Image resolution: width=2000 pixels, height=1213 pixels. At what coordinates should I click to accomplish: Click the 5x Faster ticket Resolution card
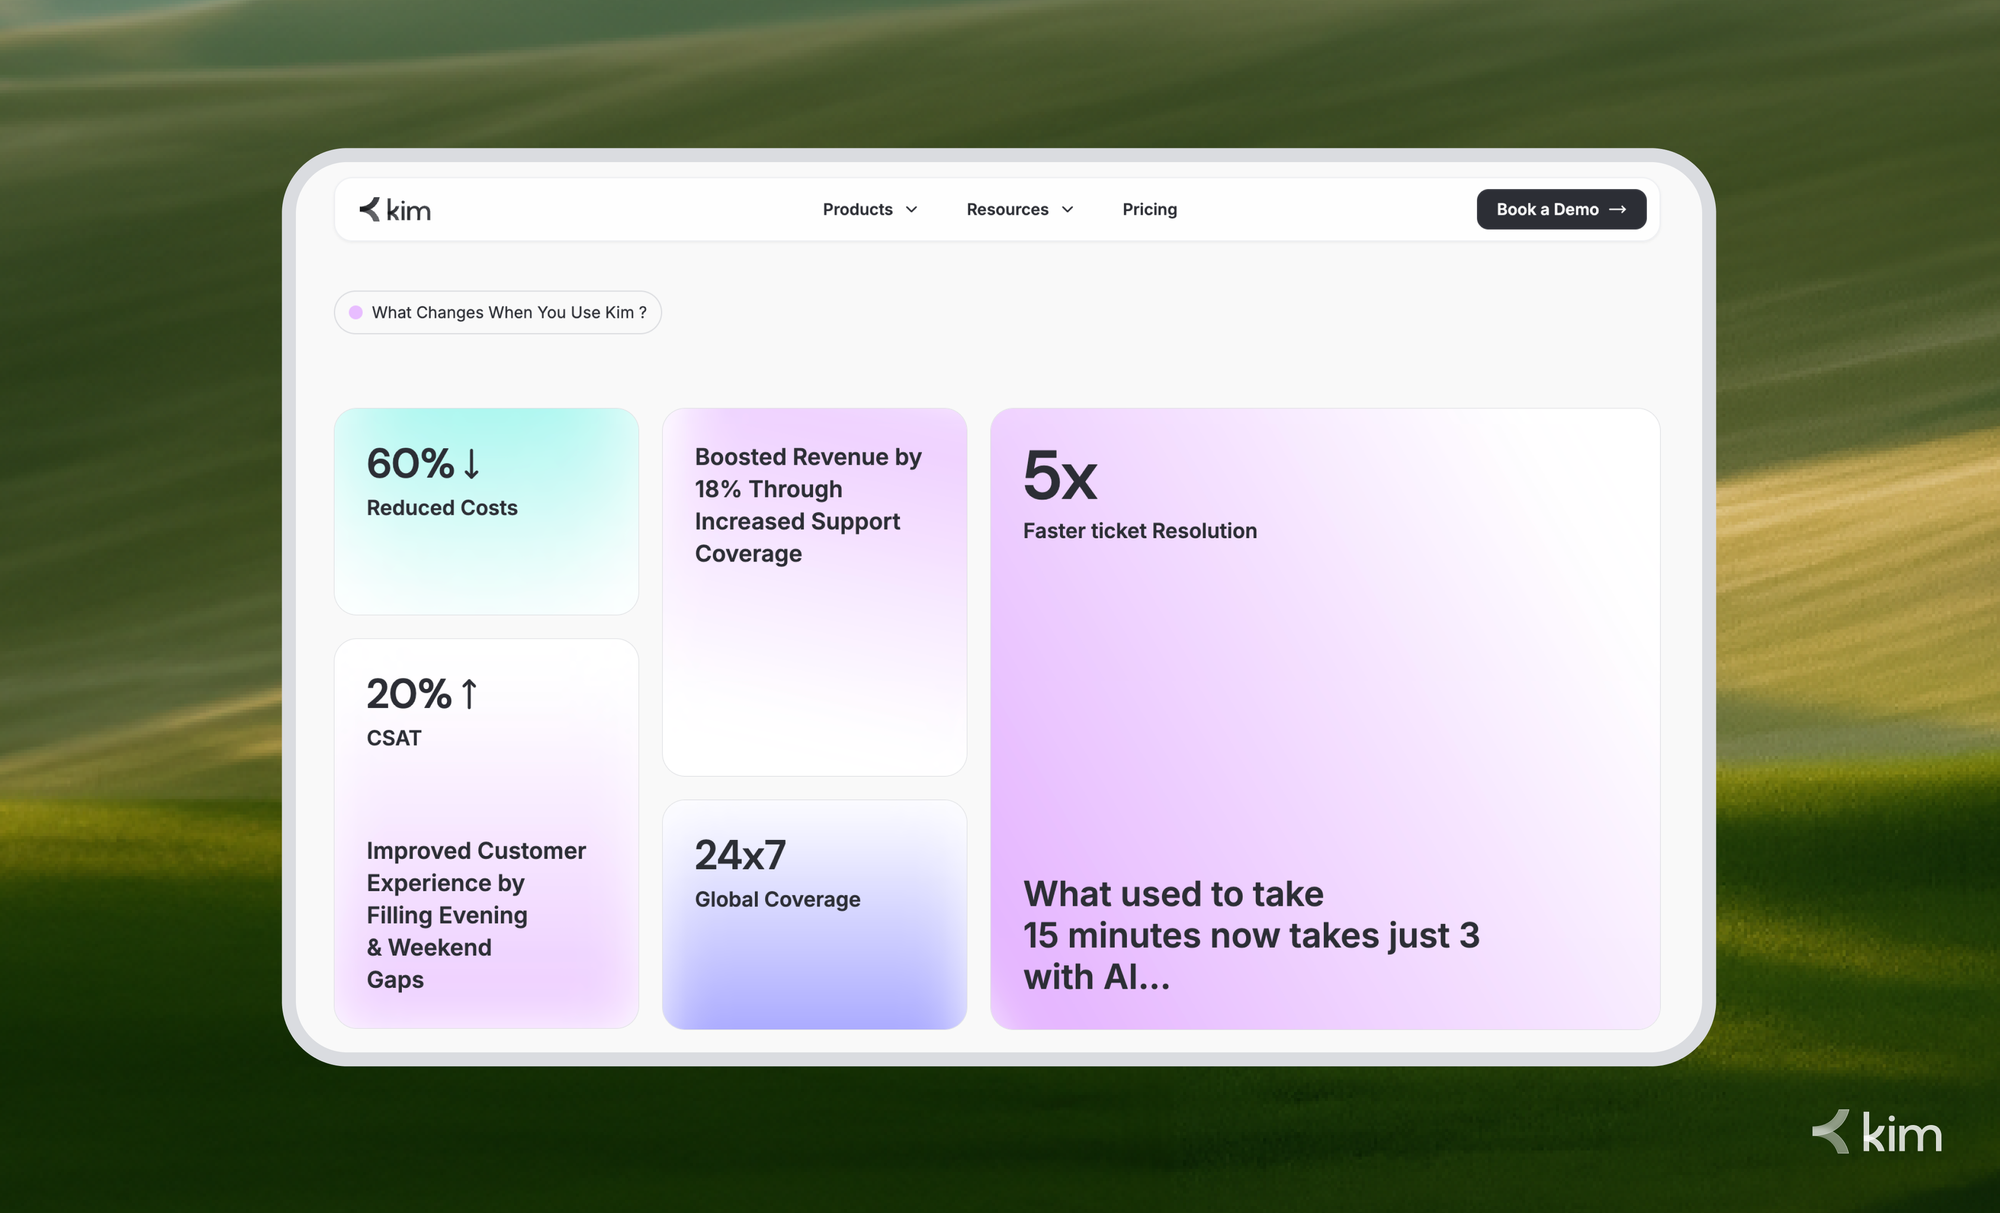pyautogui.click(x=1324, y=717)
